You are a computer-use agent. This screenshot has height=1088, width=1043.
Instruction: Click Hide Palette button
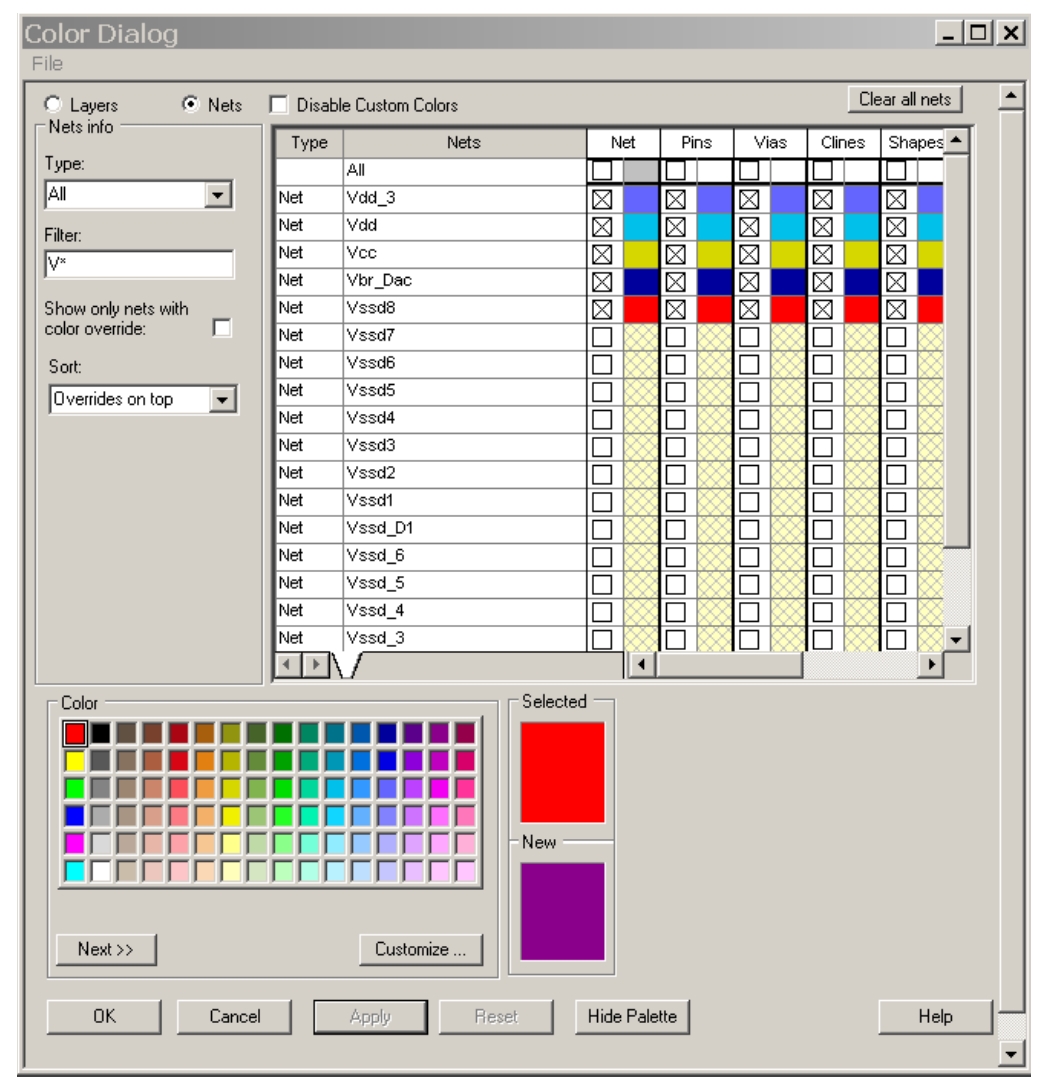[632, 1017]
